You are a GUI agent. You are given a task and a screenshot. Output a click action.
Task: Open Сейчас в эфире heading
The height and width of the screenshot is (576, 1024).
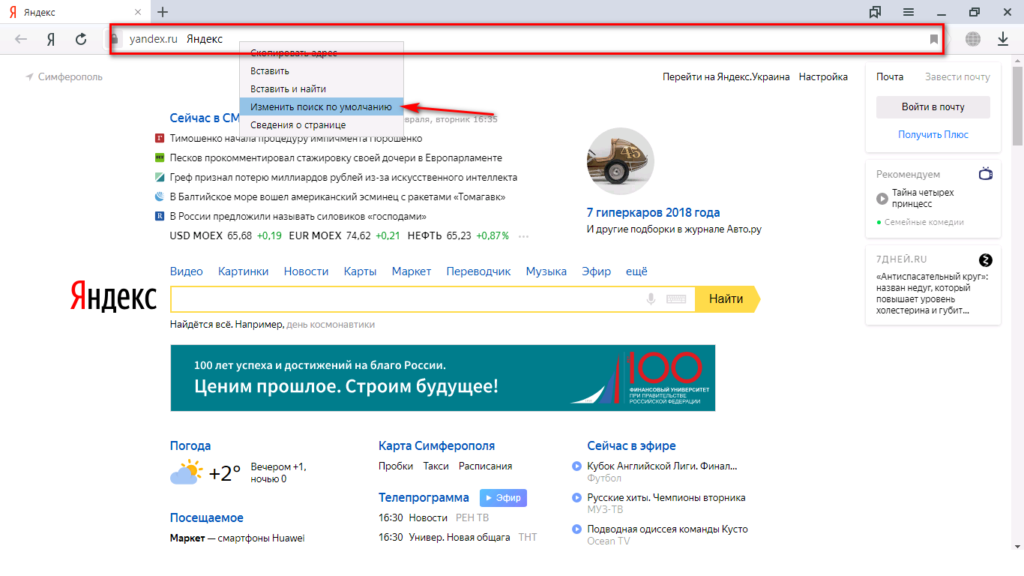click(631, 446)
